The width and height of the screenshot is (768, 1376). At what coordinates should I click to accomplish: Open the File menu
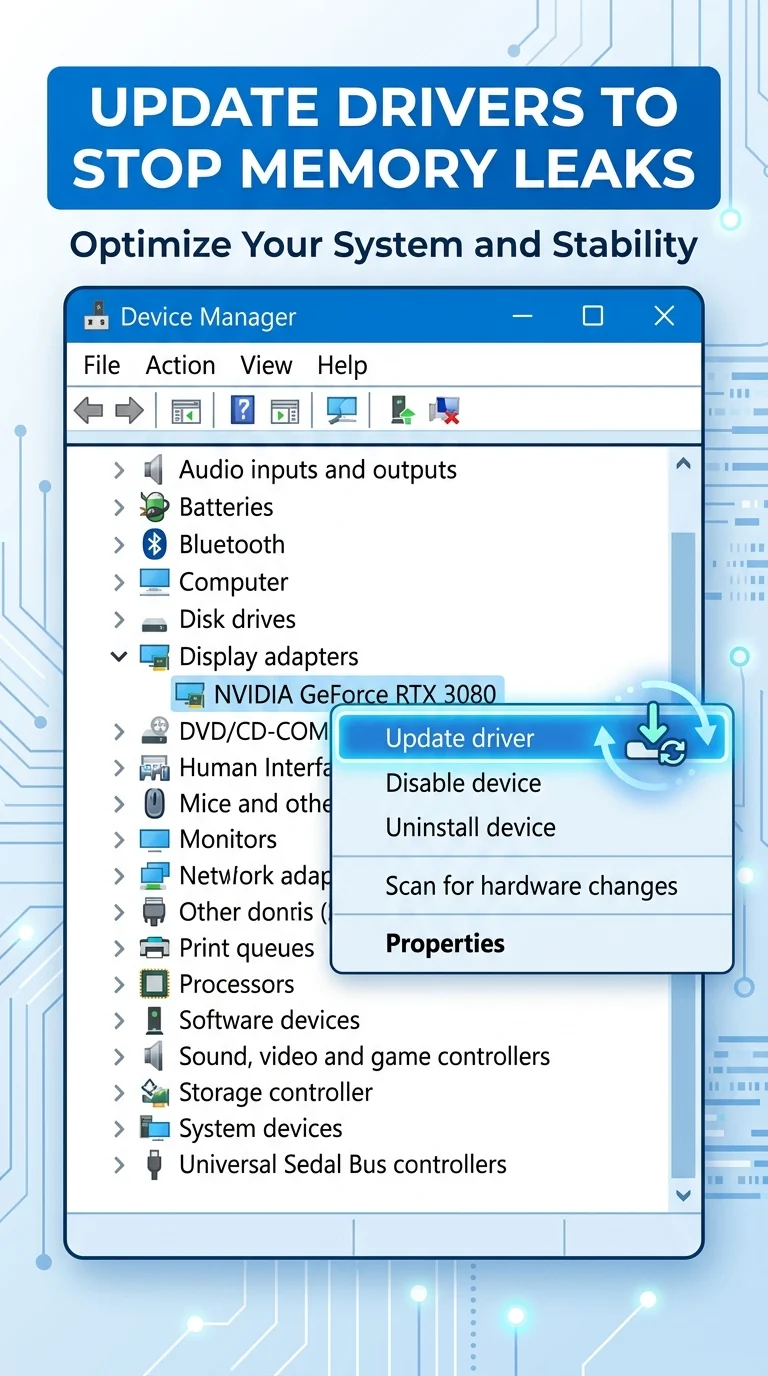pos(102,366)
